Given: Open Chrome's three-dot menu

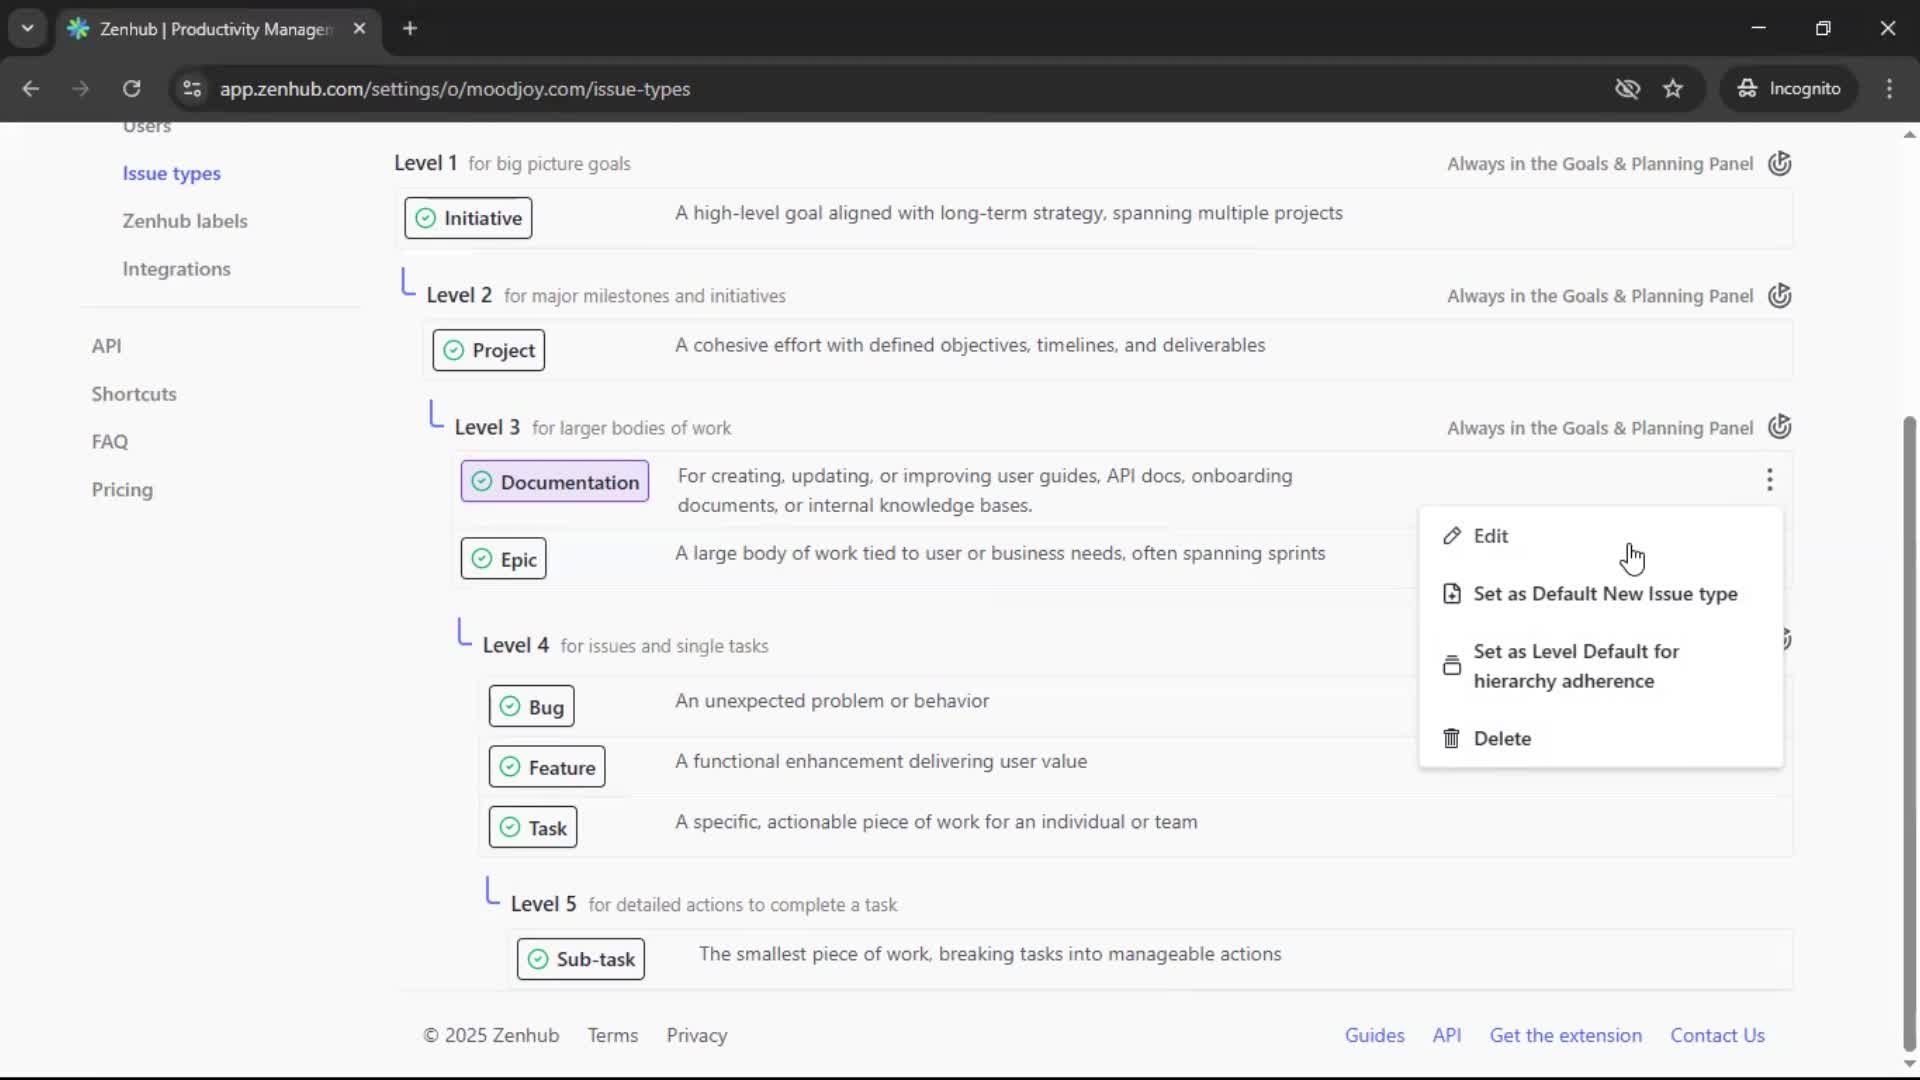Looking at the screenshot, I should (x=1890, y=88).
